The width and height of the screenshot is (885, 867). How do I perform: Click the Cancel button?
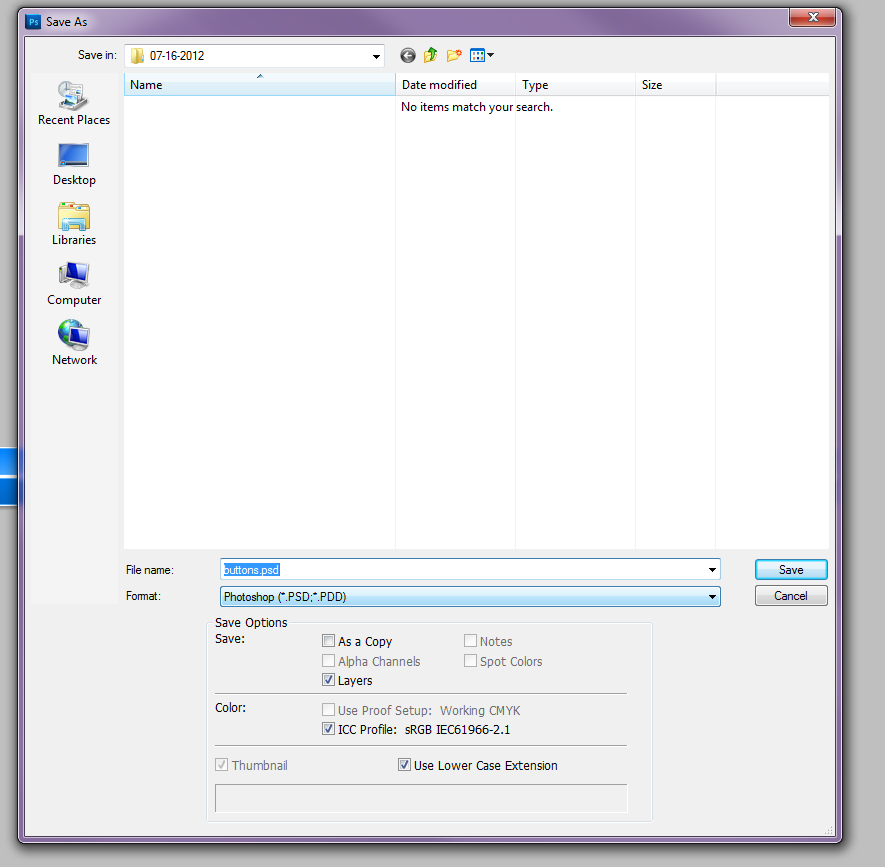coord(791,595)
